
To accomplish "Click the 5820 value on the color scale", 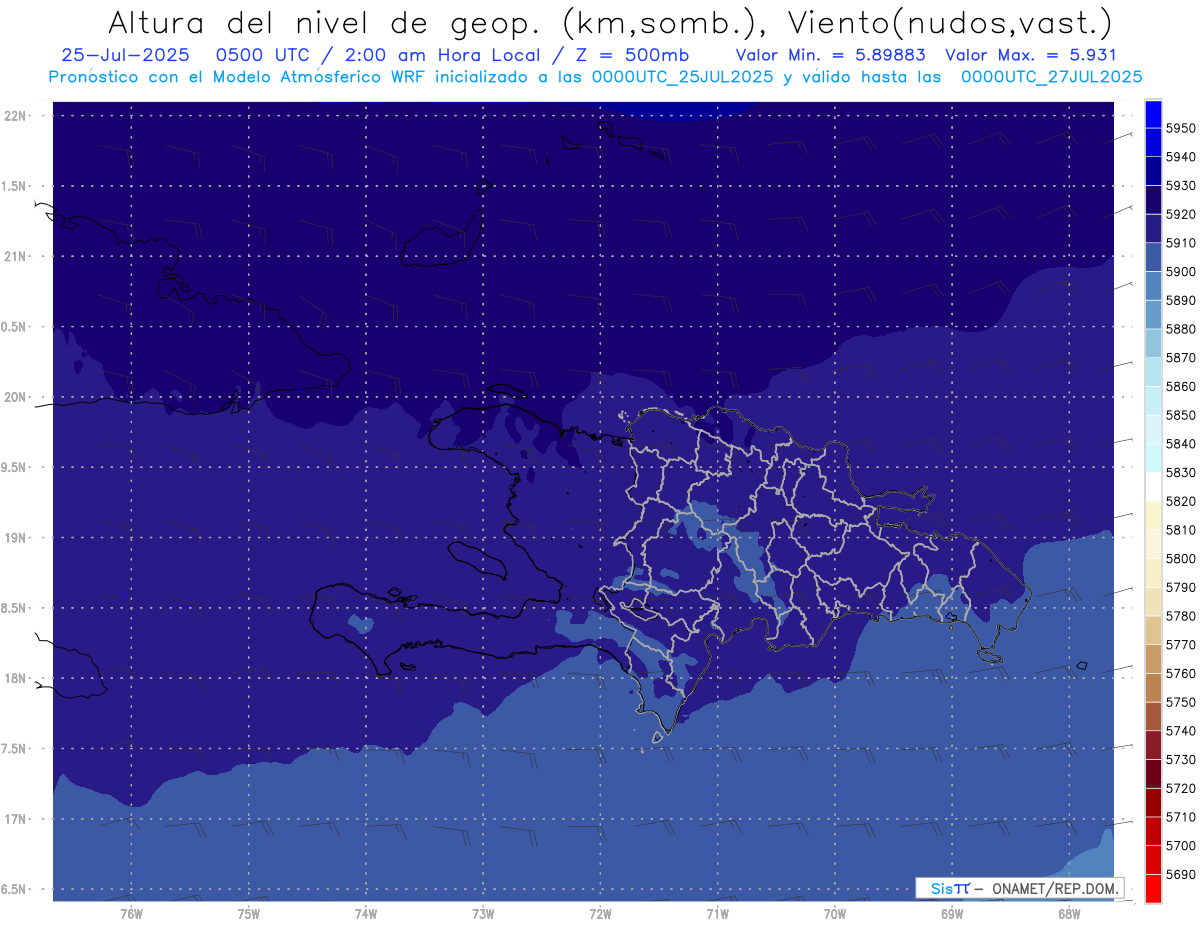I will coord(1181,501).
